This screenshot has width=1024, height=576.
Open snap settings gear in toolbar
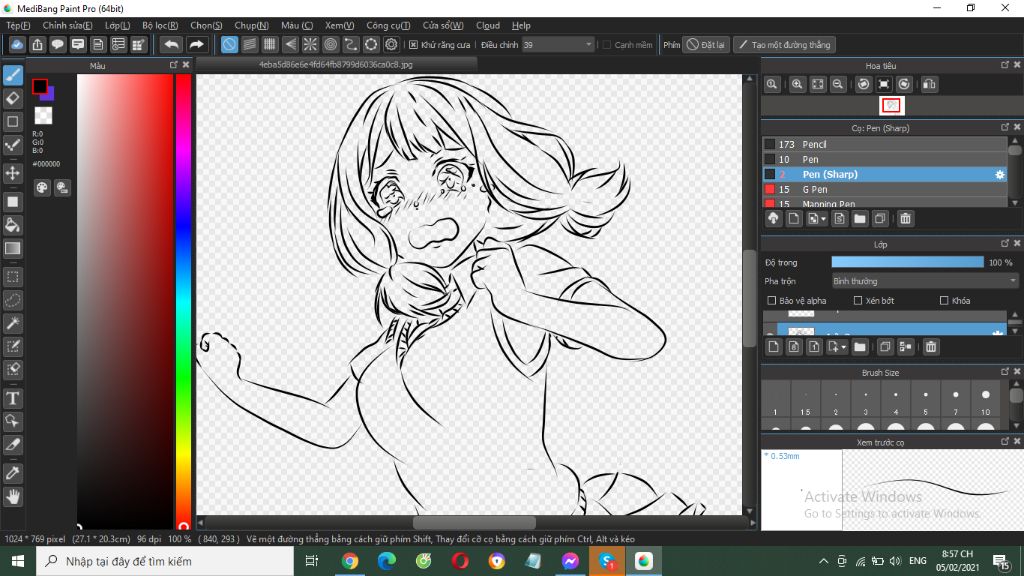click(x=391, y=44)
